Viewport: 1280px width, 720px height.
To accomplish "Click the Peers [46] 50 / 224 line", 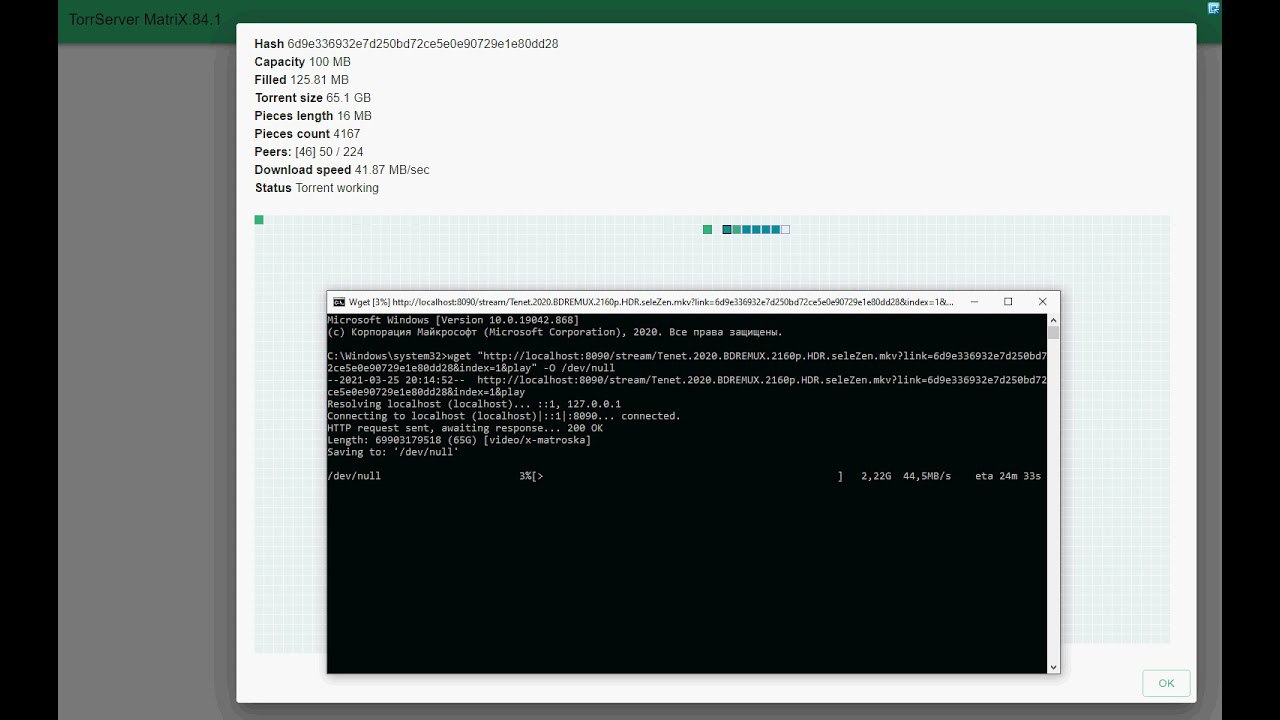I will (x=309, y=152).
